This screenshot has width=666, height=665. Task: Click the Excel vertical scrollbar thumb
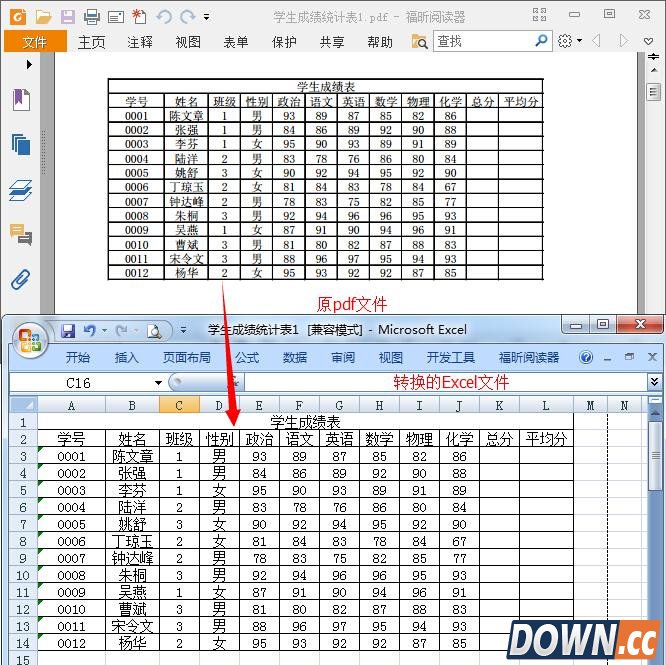pyautogui.click(x=654, y=456)
